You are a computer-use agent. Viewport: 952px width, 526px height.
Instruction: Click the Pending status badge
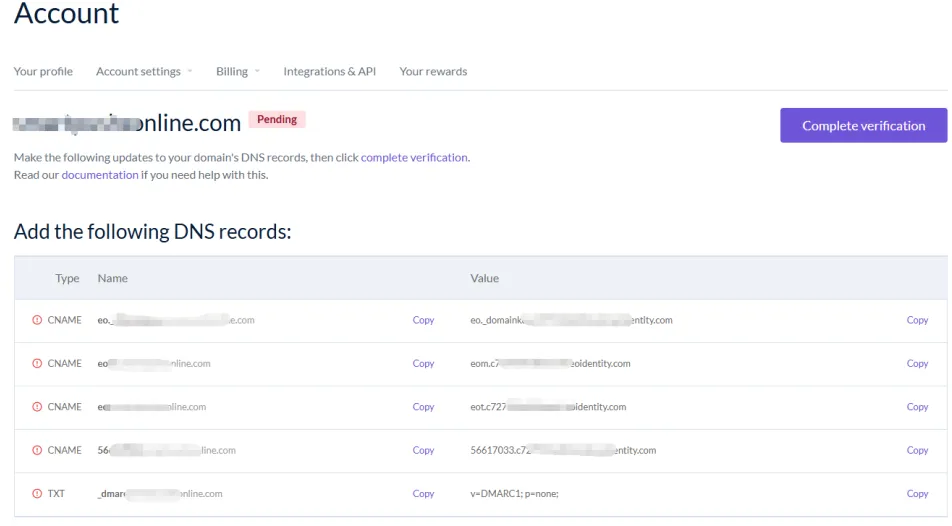pyautogui.click(x=277, y=119)
